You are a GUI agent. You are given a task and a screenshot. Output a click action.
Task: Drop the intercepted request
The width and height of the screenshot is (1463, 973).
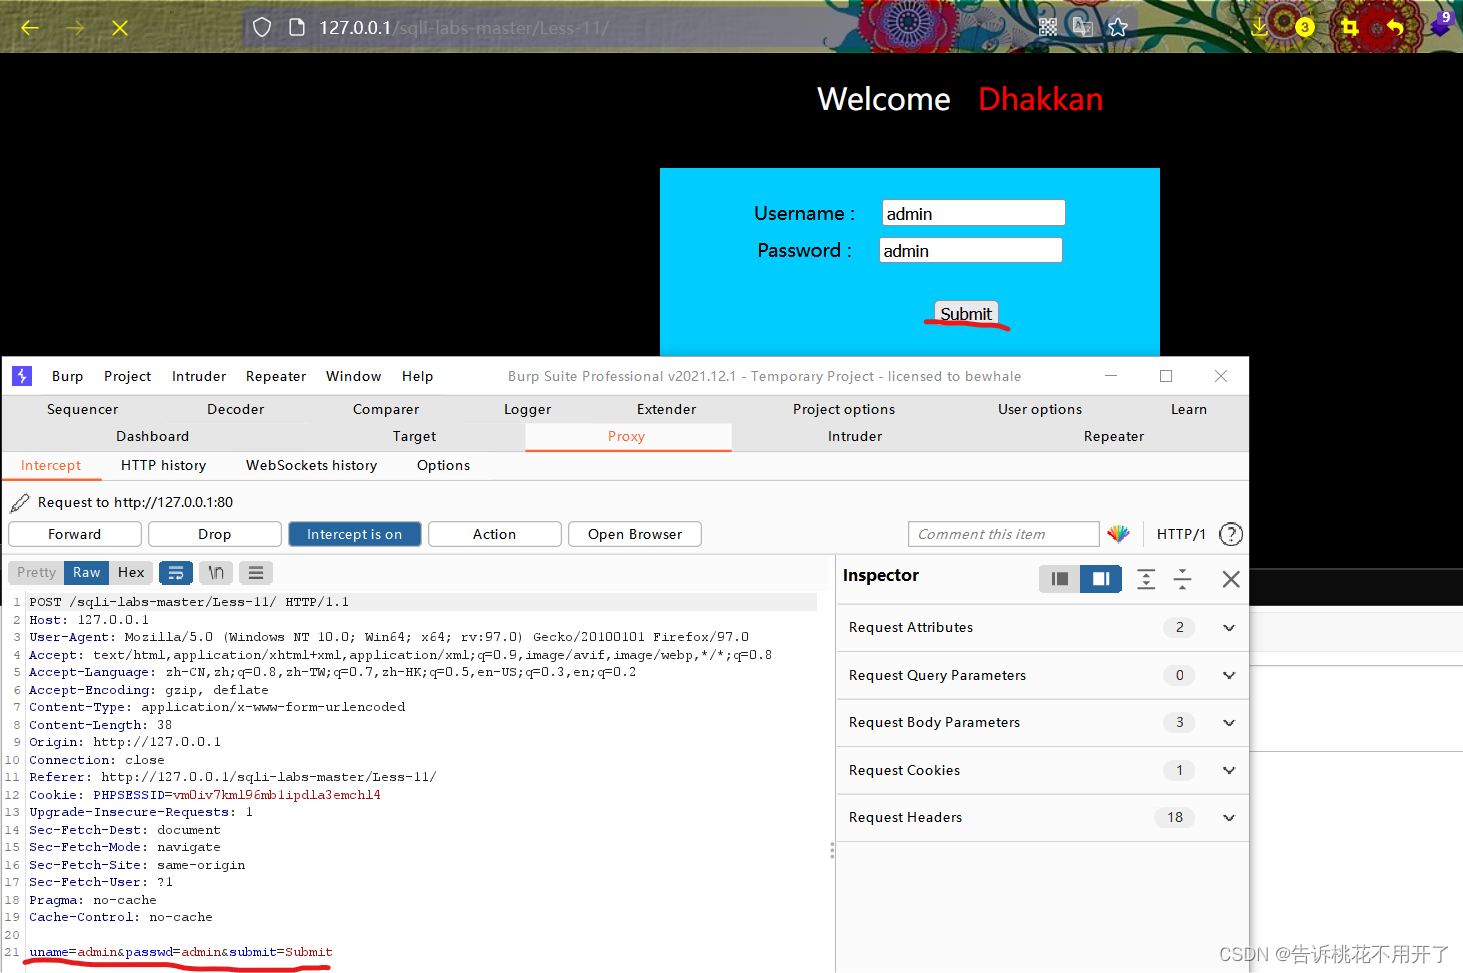click(x=215, y=534)
